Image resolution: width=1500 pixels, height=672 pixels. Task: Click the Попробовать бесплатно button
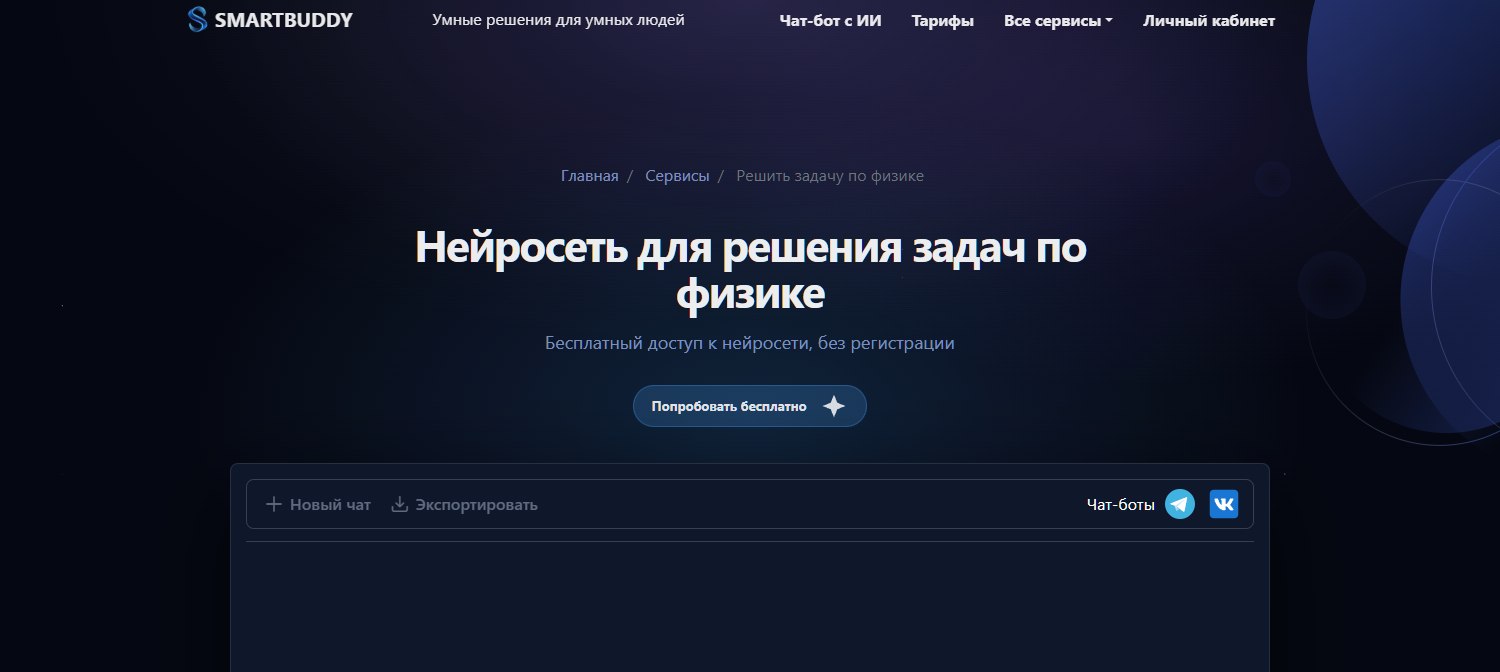tap(750, 406)
